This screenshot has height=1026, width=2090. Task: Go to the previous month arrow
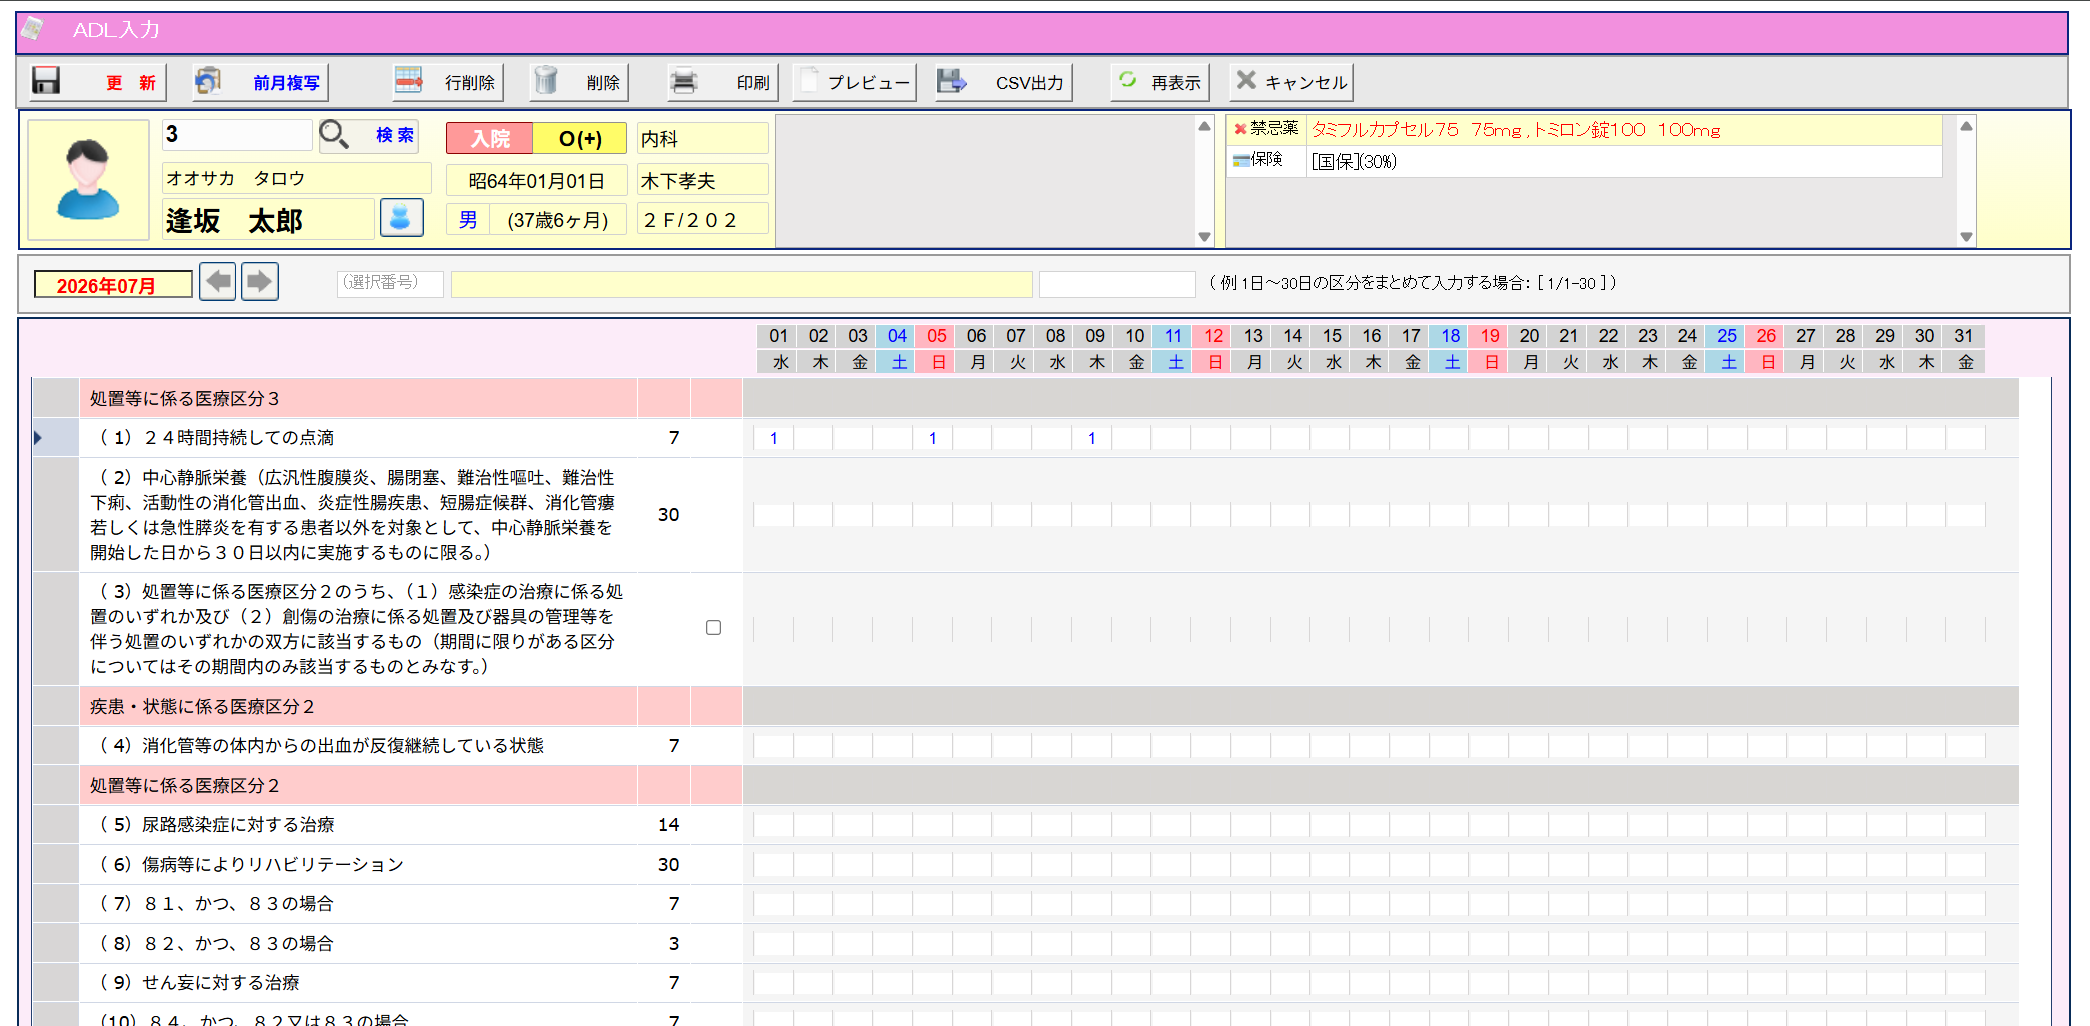[x=218, y=282]
